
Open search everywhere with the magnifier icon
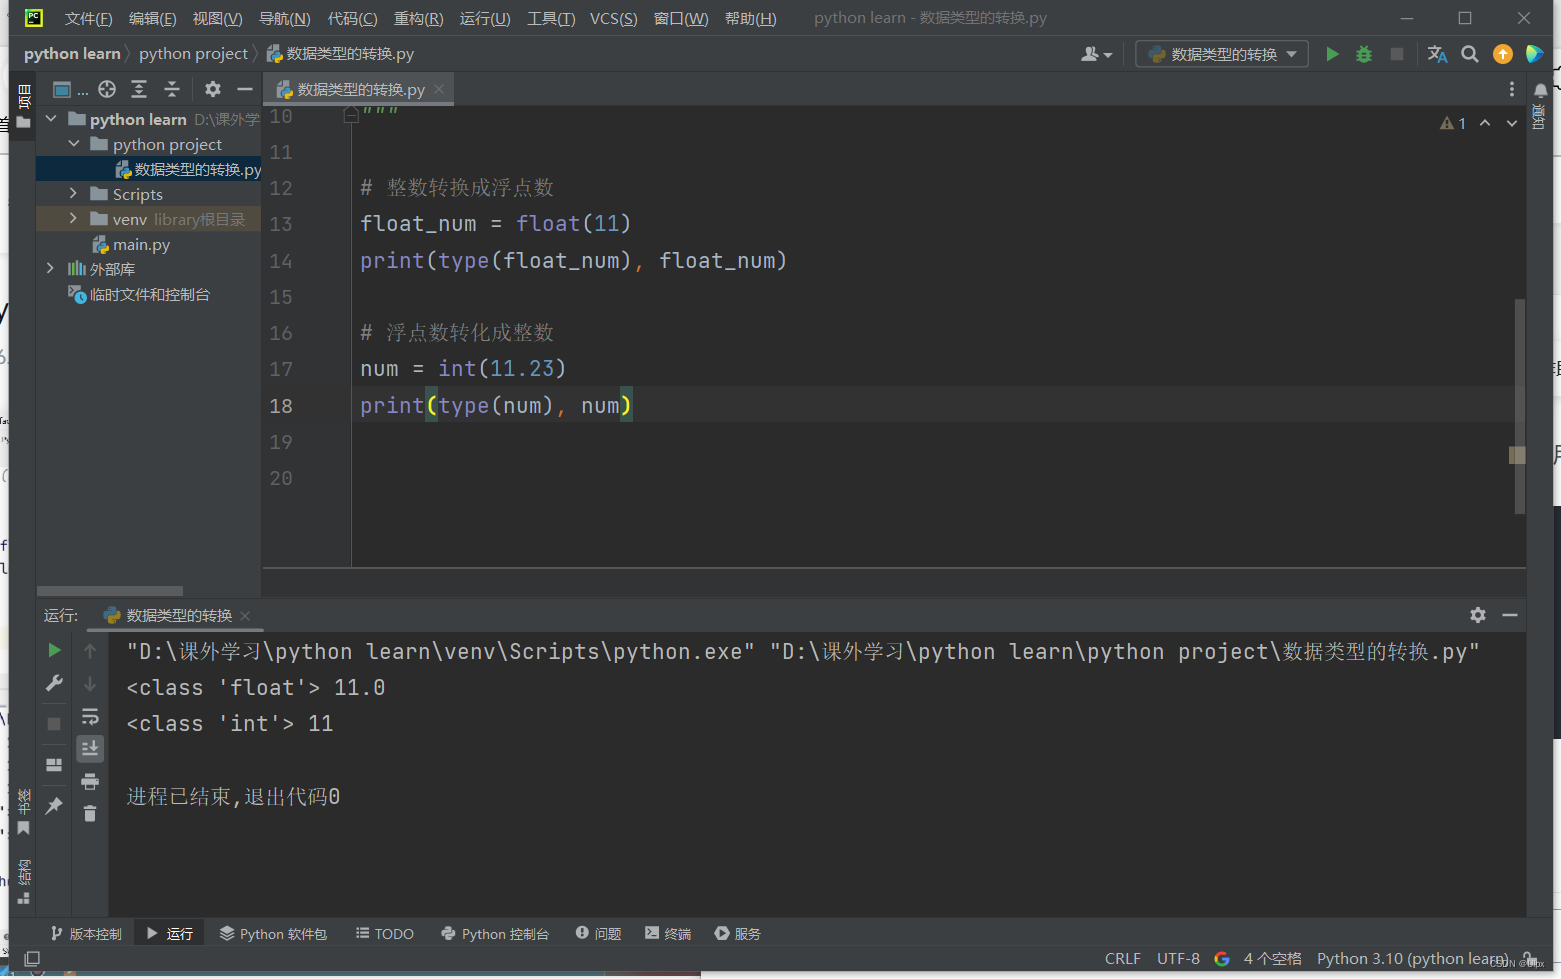coord(1469,54)
